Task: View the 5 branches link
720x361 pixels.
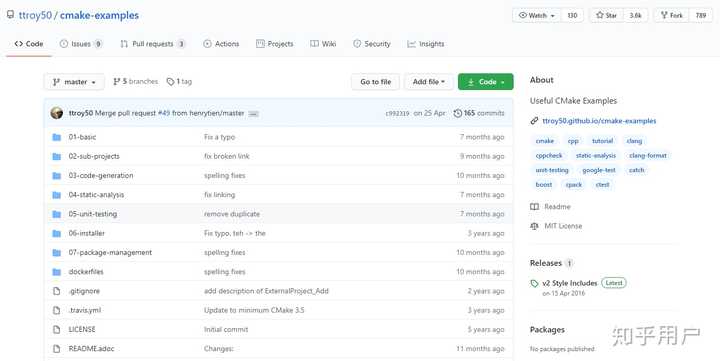Action: 135,81
